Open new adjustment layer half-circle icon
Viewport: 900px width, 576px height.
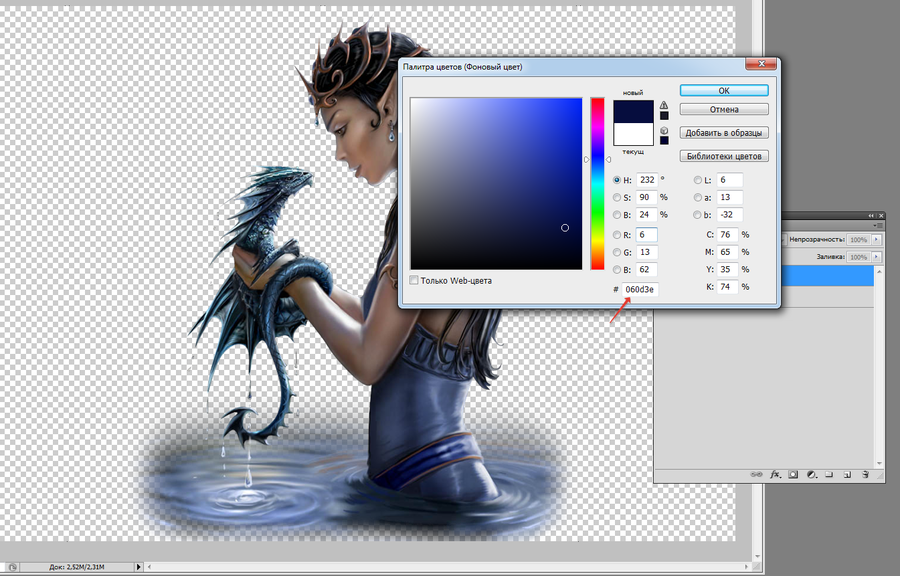point(812,474)
